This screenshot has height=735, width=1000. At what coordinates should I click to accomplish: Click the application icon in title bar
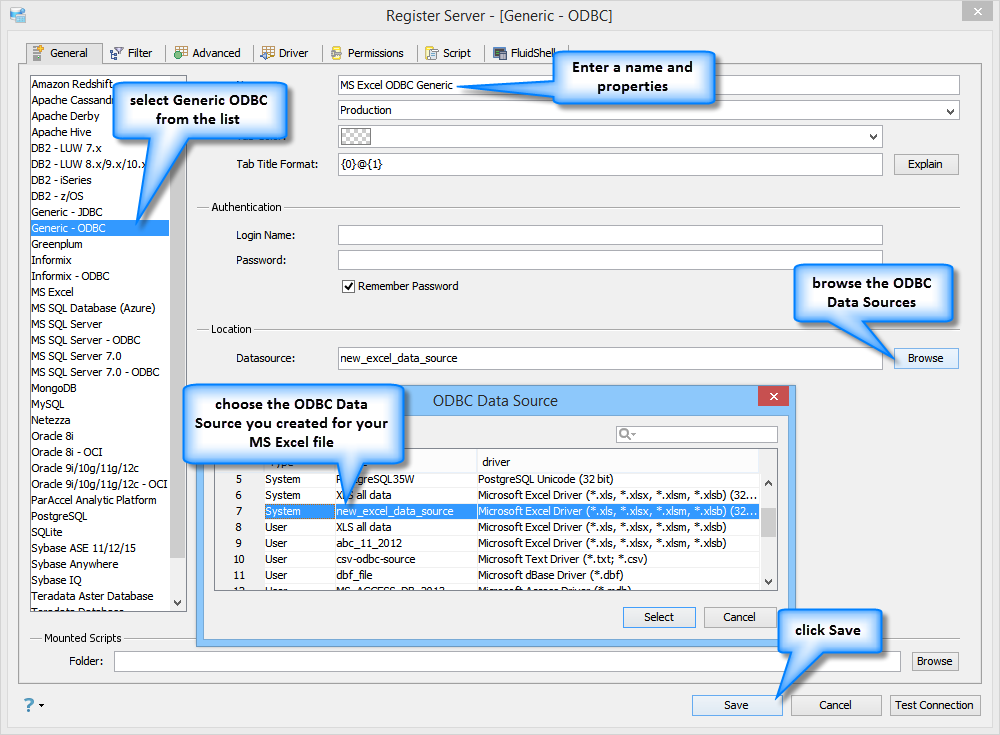coord(18,15)
